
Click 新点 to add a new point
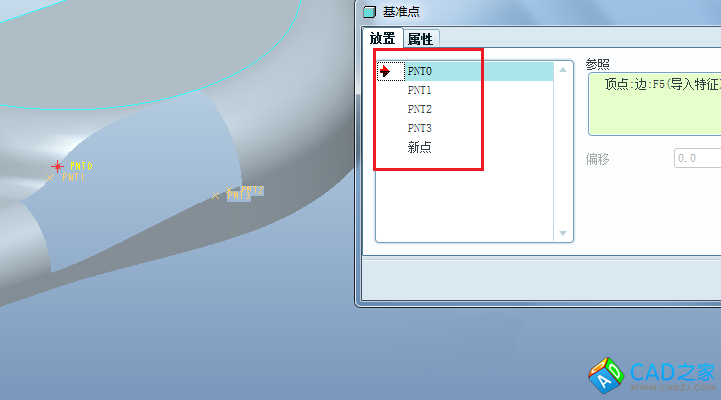[x=420, y=147]
